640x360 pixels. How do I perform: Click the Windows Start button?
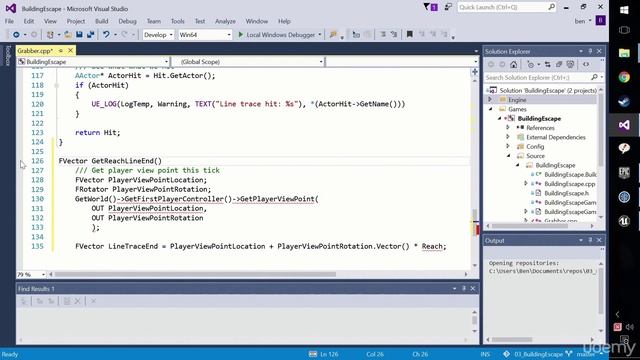tap(624, 10)
